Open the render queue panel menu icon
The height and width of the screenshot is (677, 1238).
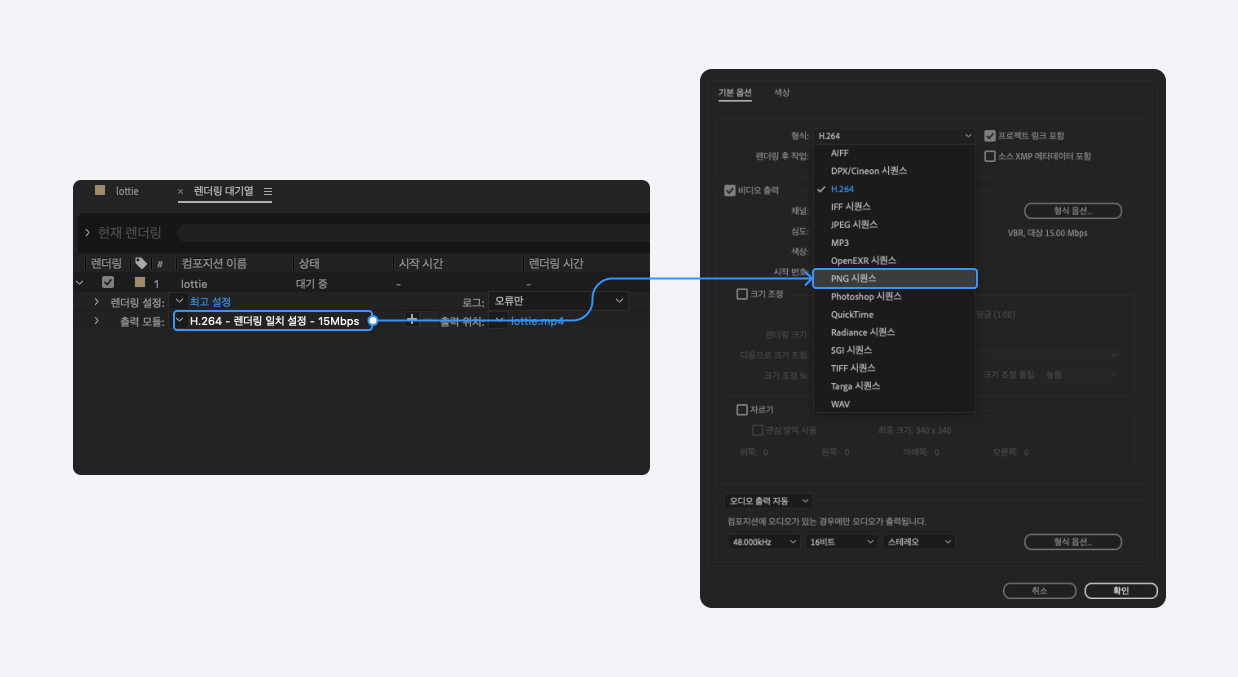(267, 191)
